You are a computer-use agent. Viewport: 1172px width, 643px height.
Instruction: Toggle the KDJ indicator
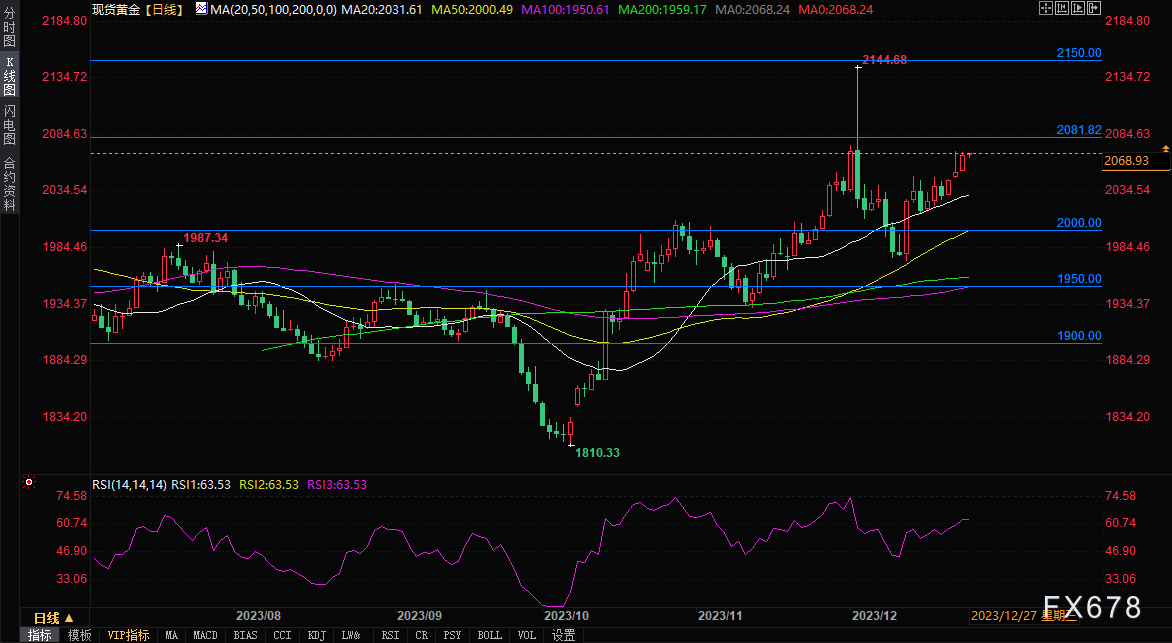(x=317, y=635)
